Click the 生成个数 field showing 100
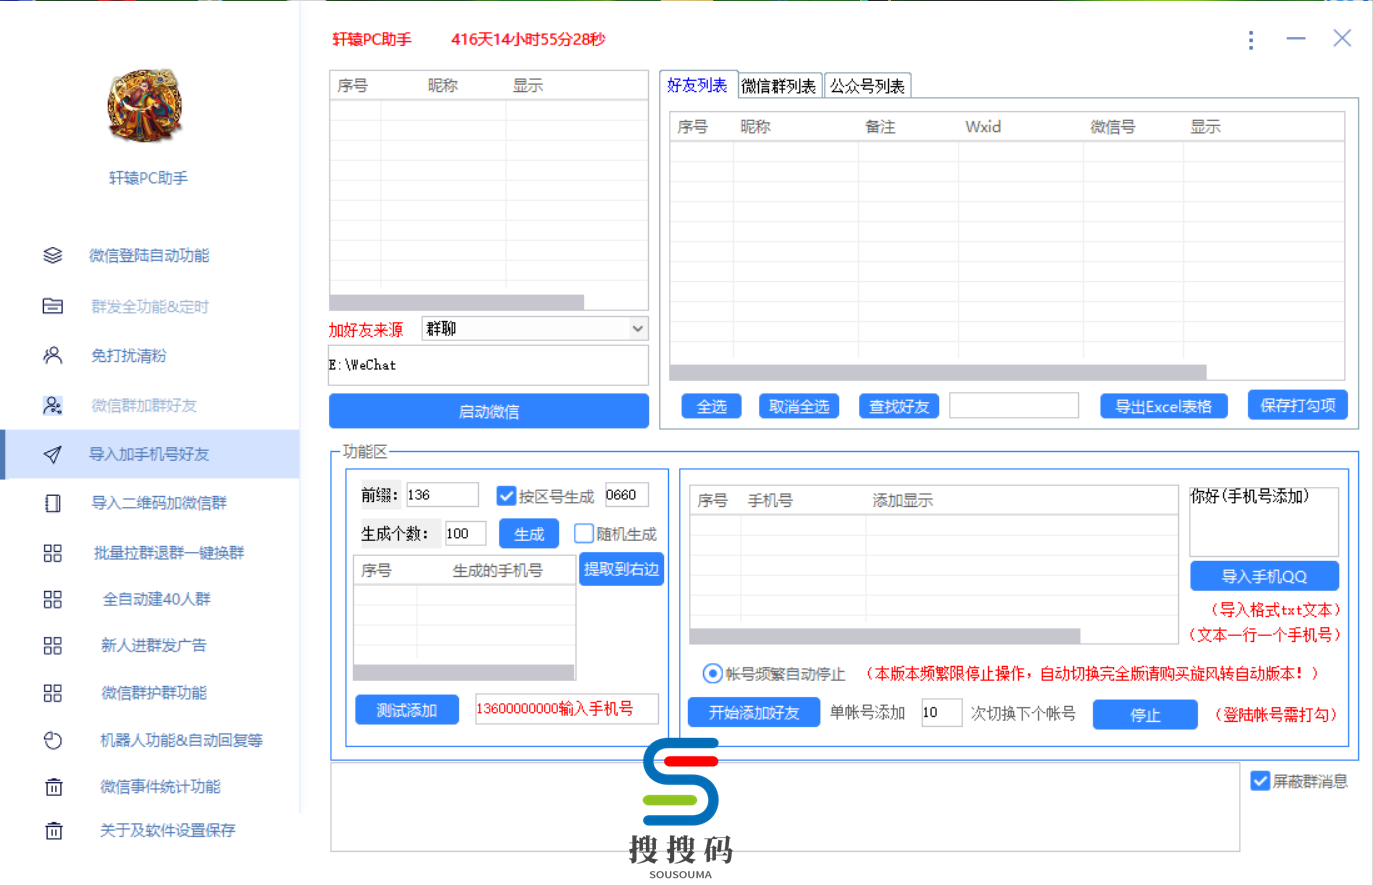 465,534
